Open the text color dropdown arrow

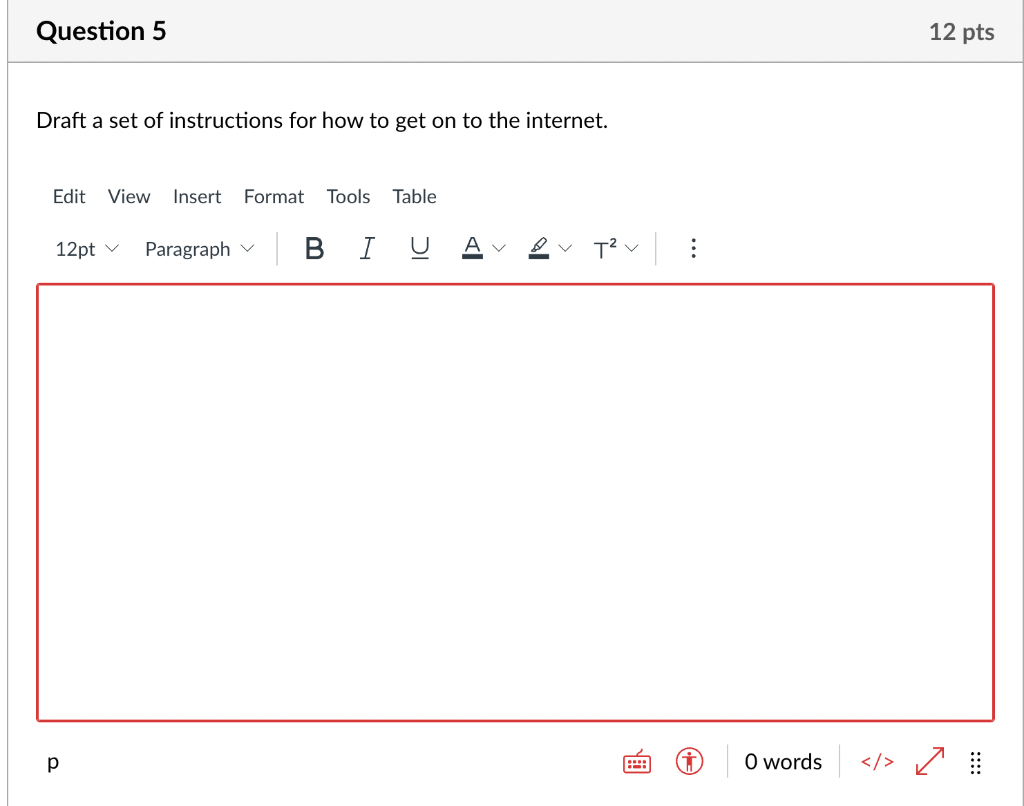(x=498, y=248)
